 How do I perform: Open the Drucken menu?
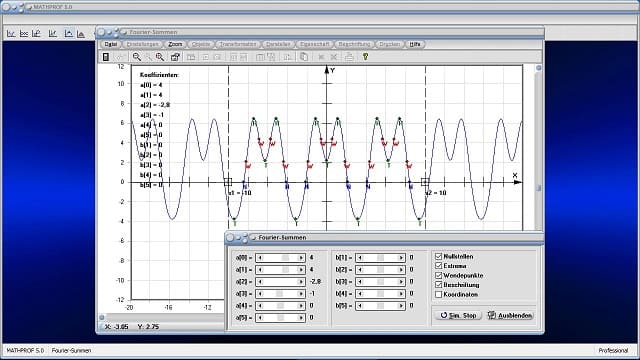tap(389, 44)
